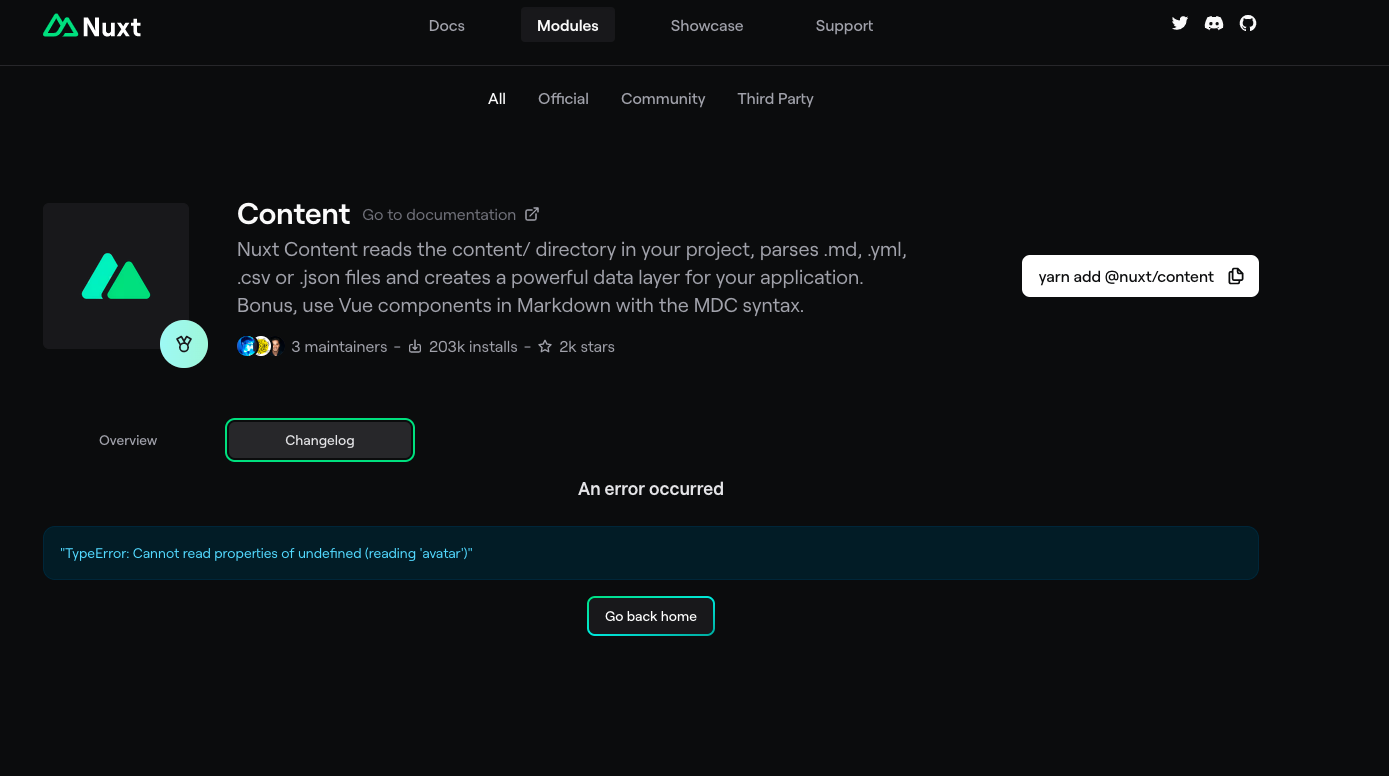The width and height of the screenshot is (1389, 776).
Task: Open the Modules navigation item
Action: (x=568, y=26)
